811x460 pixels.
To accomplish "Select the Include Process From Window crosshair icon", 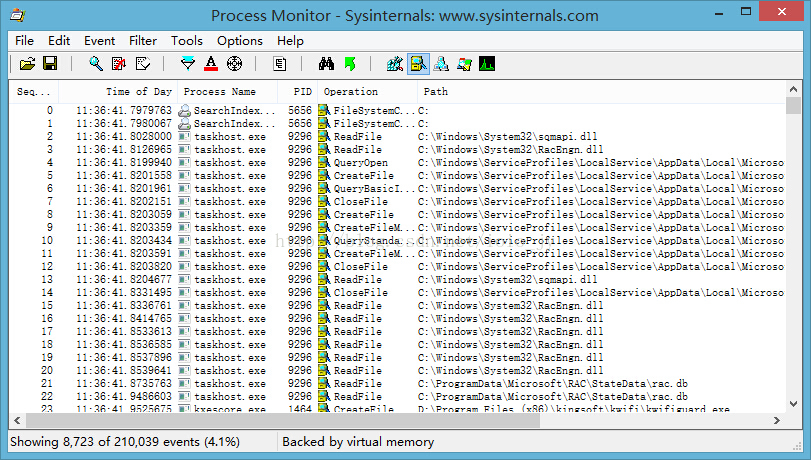I will pos(234,64).
